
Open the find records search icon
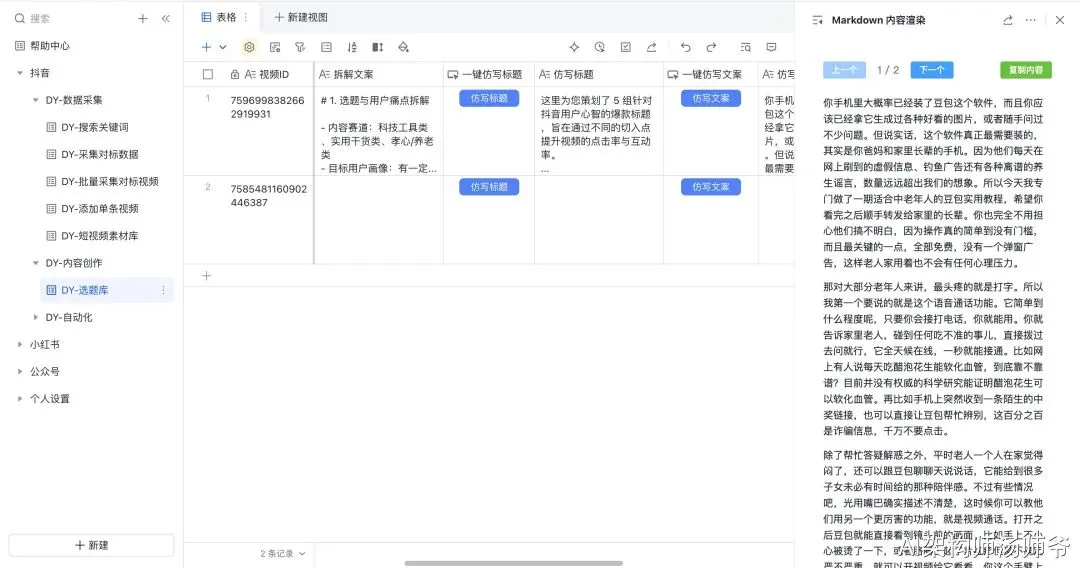[745, 47]
